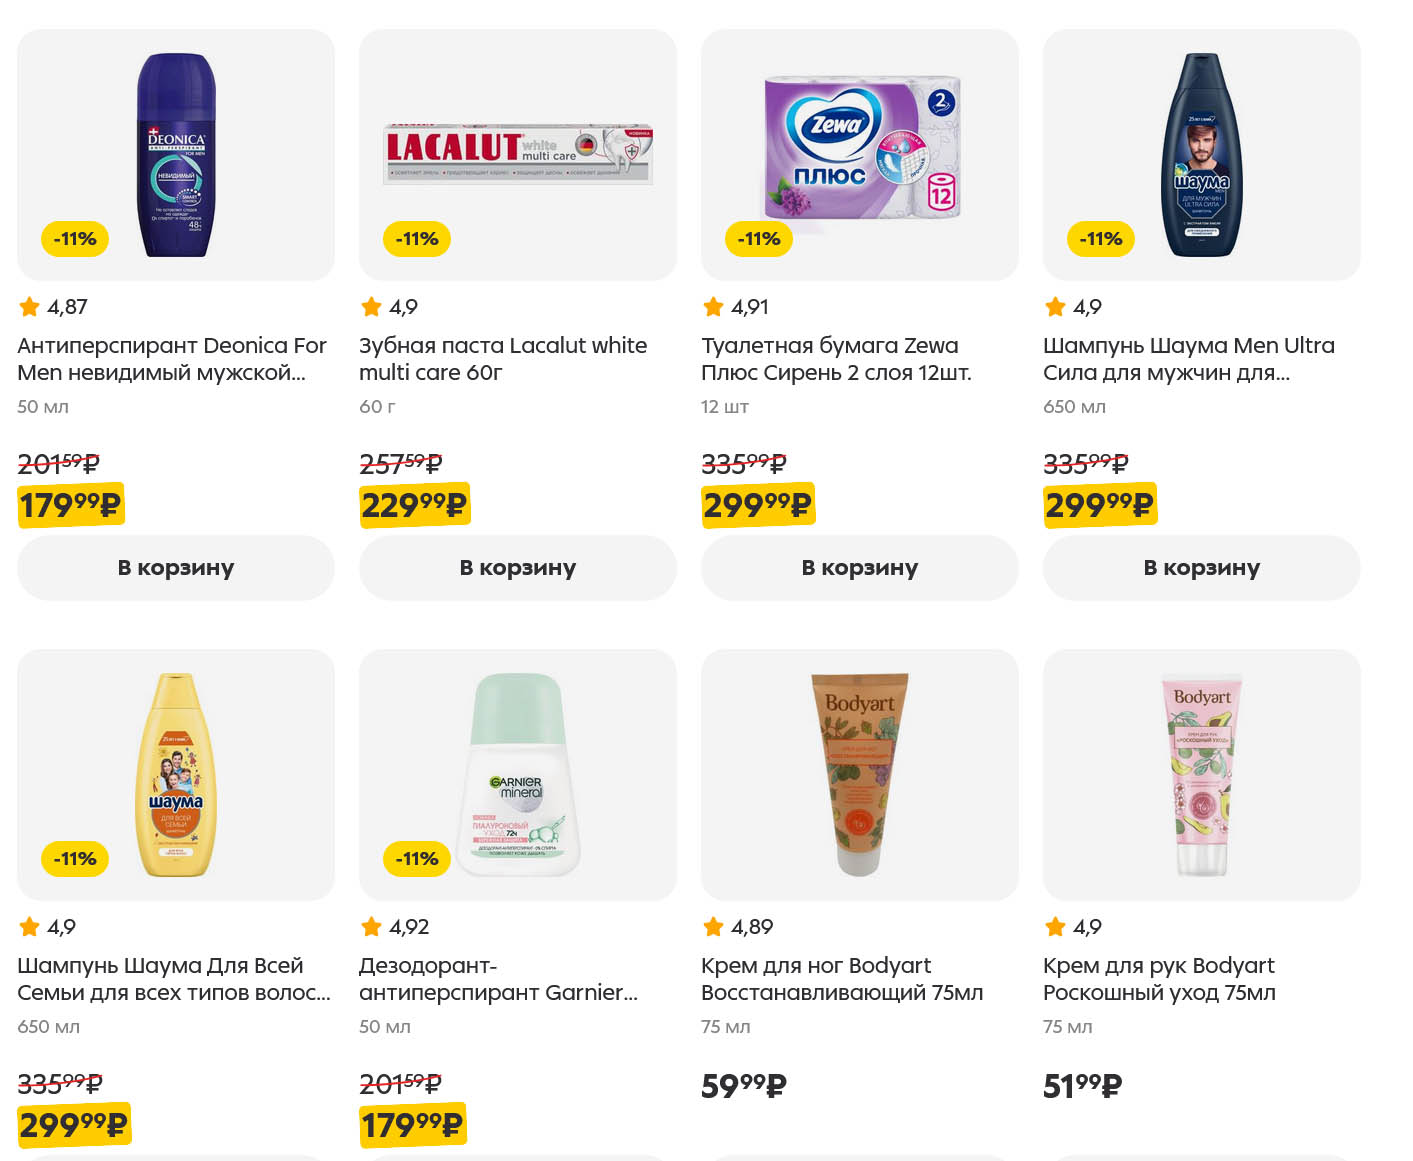Image resolution: width=1413 pixels, height=1161 pixels.
Task: Open the Zewa Плюс toilet paper image
Action: [860, 148]
